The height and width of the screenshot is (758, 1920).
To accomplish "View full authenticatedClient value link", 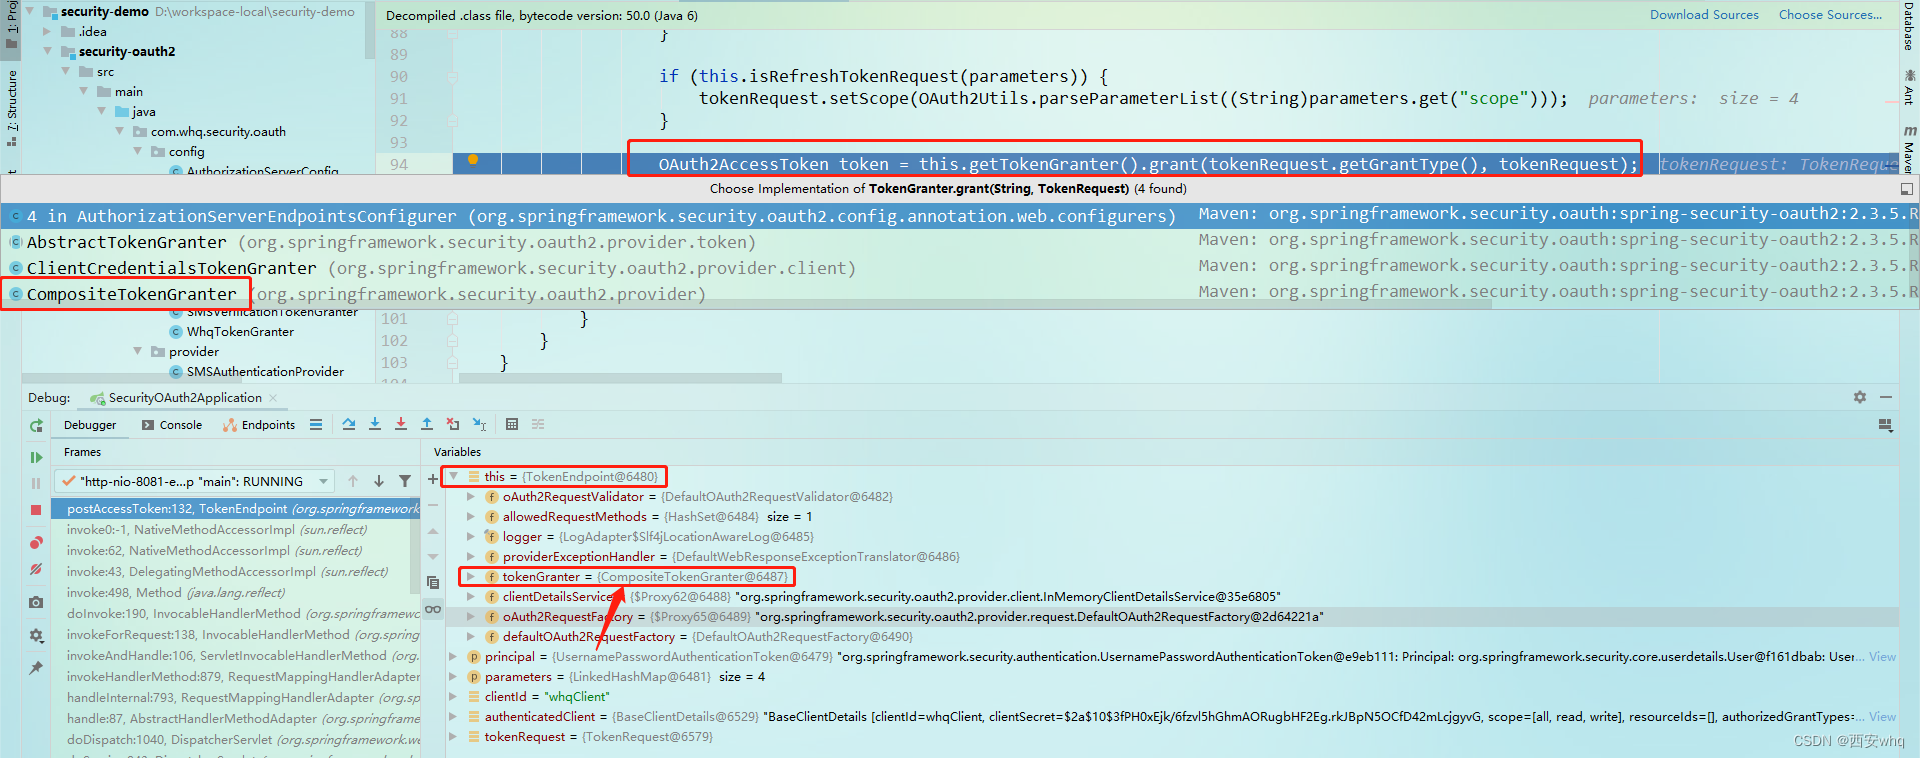I will point(1883,717).
